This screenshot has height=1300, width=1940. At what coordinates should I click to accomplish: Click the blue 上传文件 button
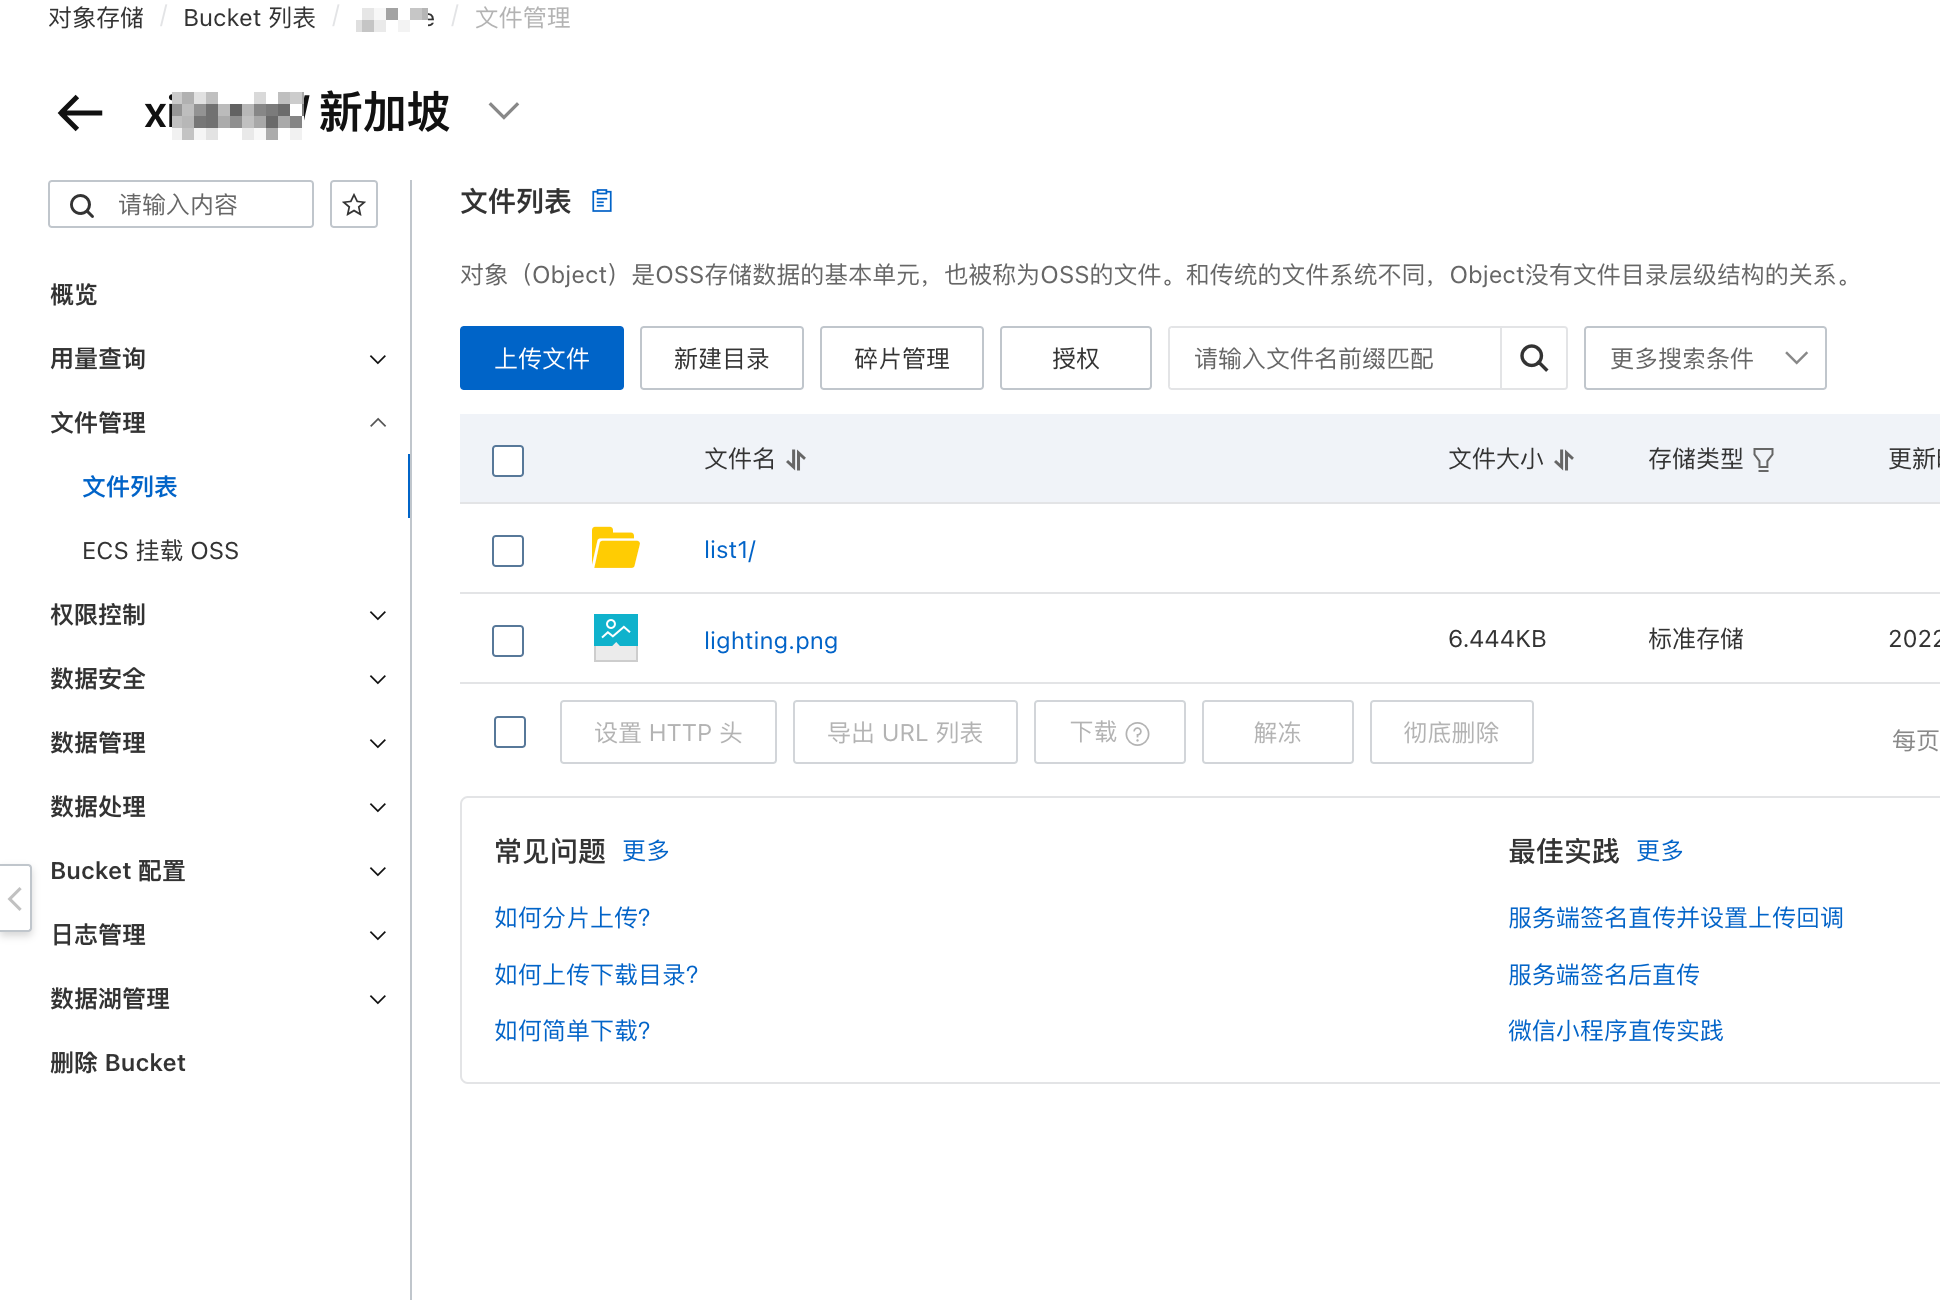click(x=542, y=358)
